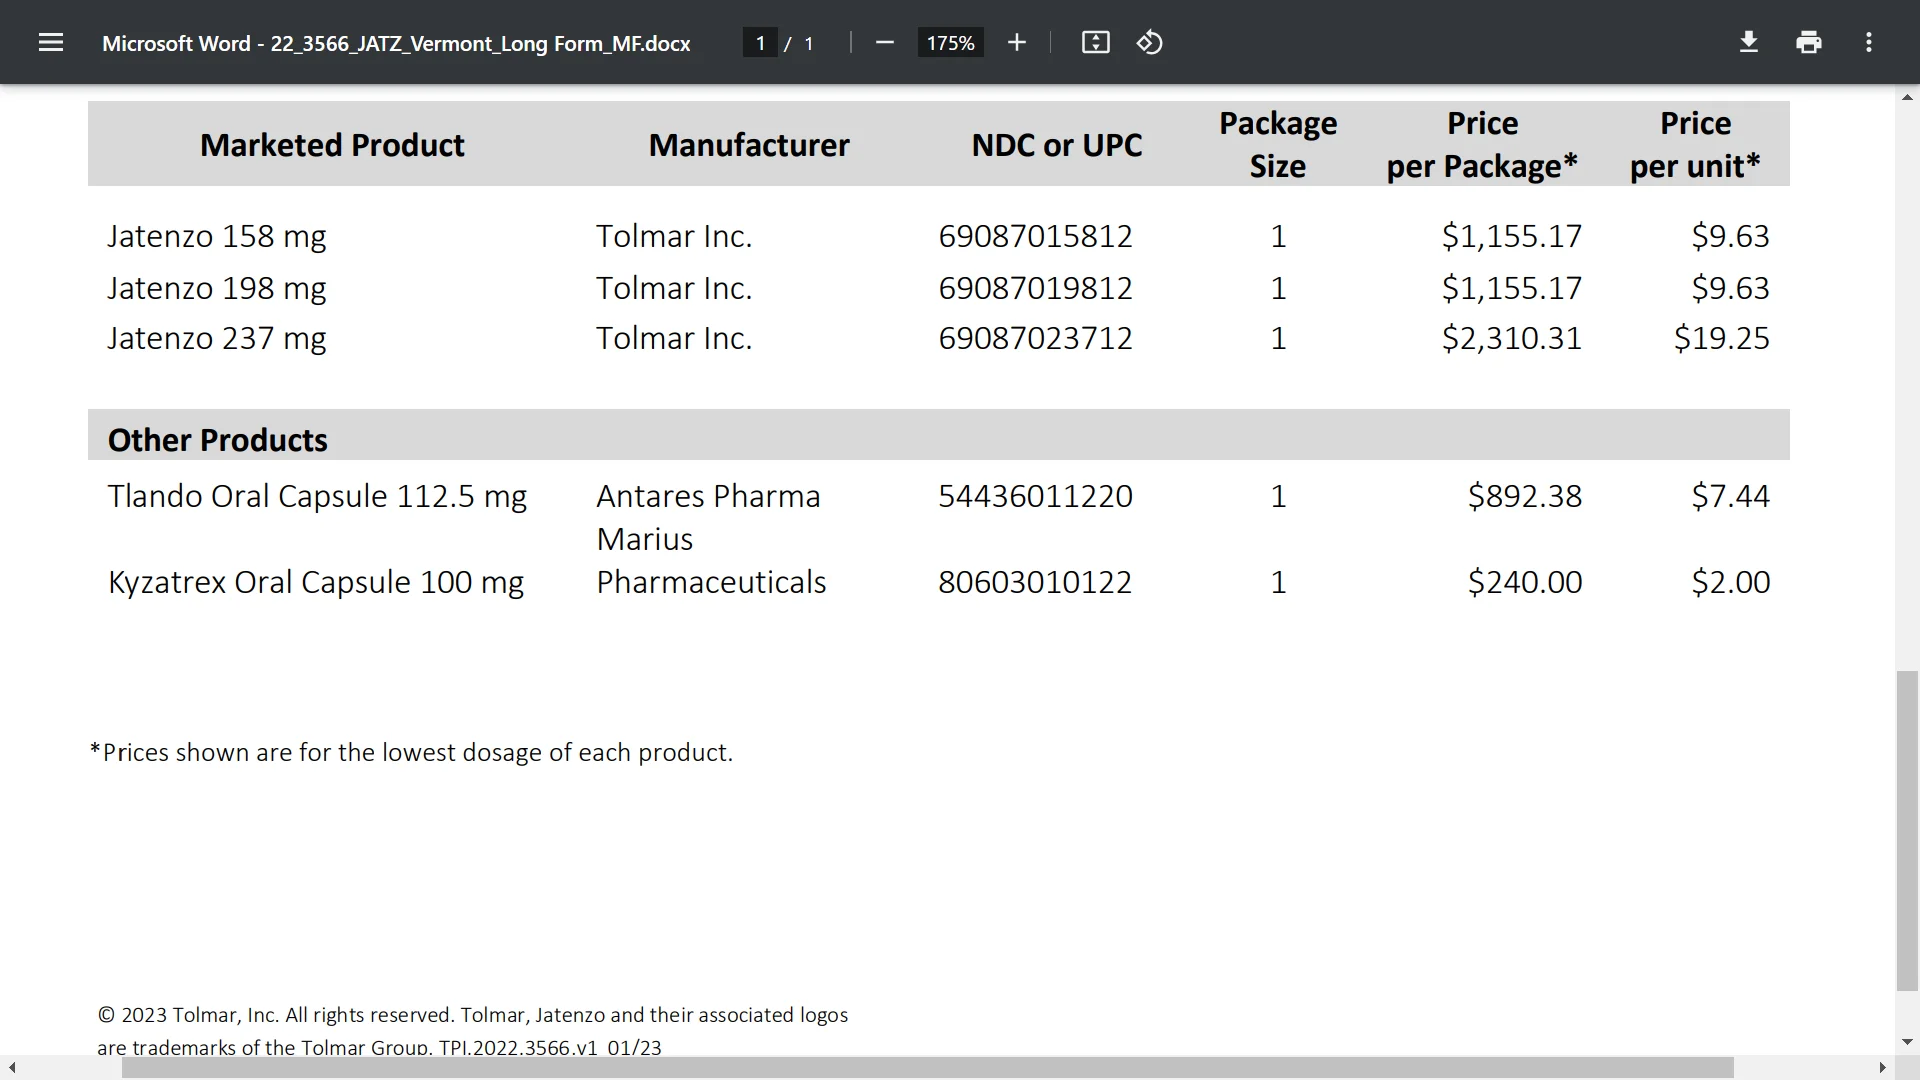This screenshot has width=1920, height=1080.
Task: Click the NDC or UPC column header
Action: pos(1057,145)
